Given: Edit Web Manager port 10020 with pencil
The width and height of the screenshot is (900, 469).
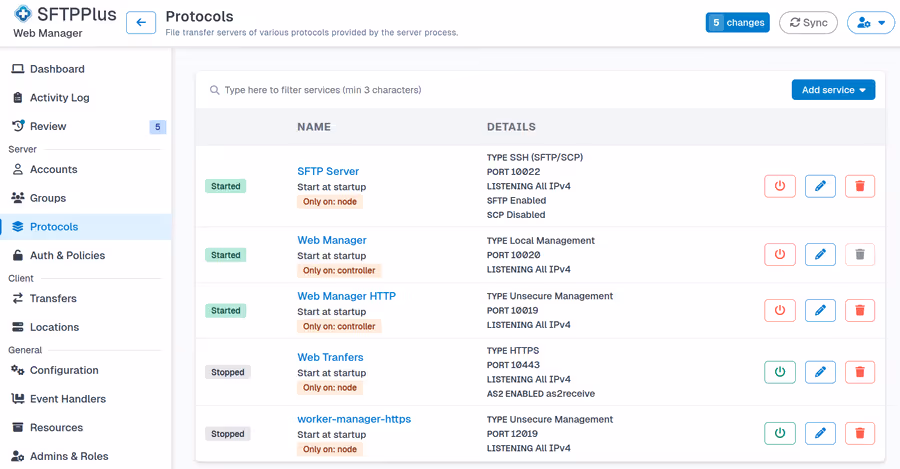Looking at the screenshot, I should click(x=820, y=254).
